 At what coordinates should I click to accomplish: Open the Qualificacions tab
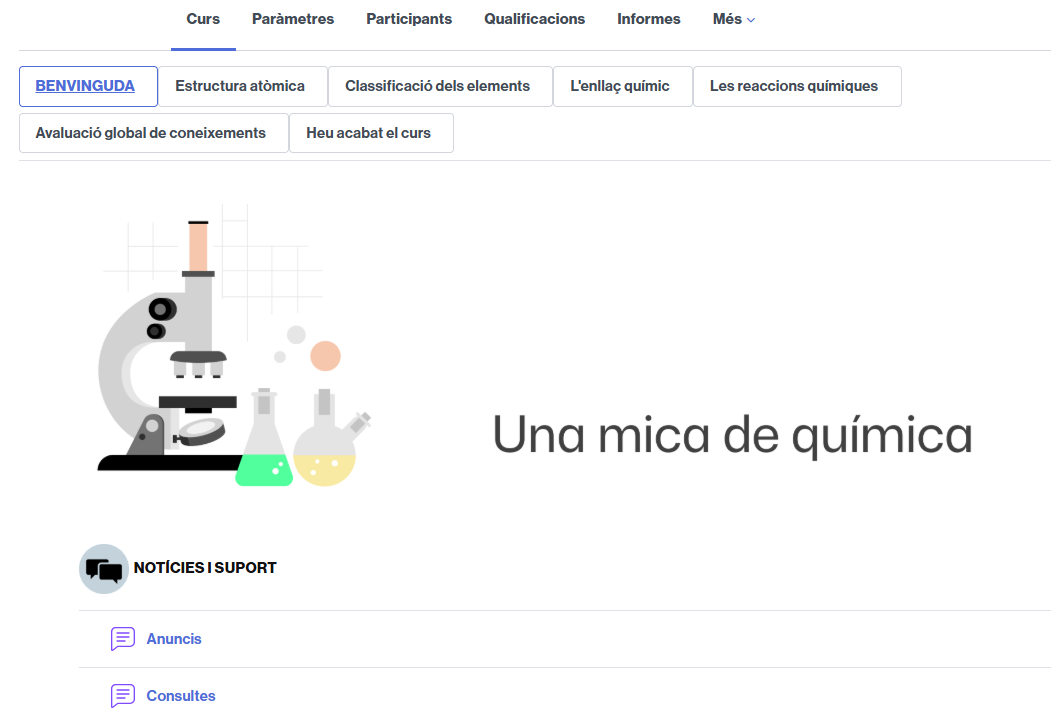(x=534, y=19)
